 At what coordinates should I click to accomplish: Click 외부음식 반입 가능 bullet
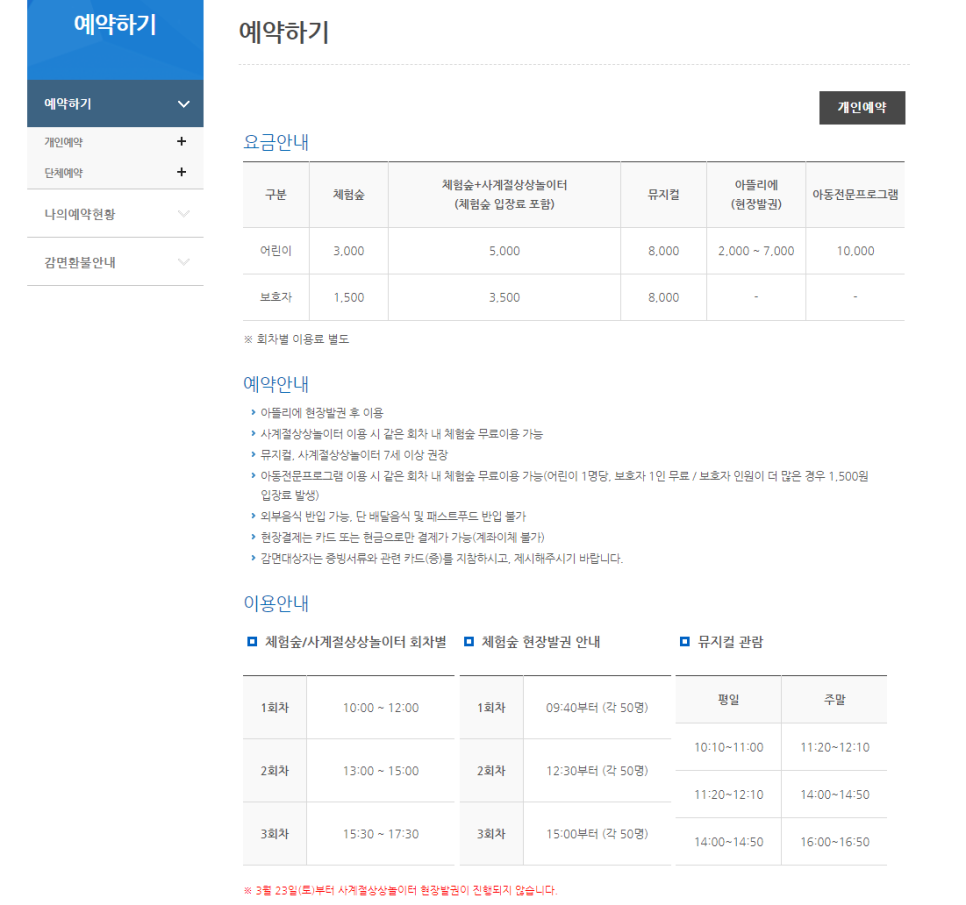393,516
